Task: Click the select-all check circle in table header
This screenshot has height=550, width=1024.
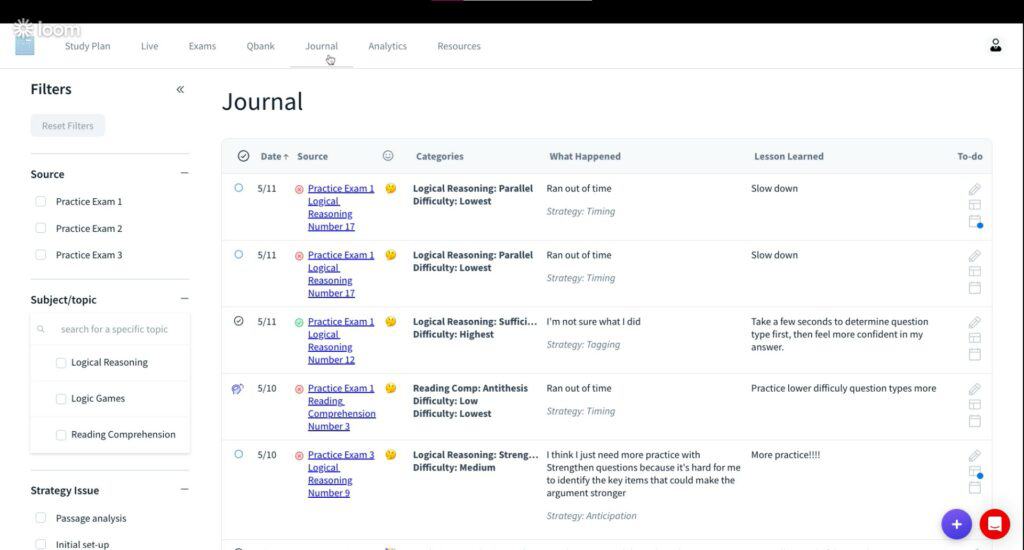Action: click(244, 156)
